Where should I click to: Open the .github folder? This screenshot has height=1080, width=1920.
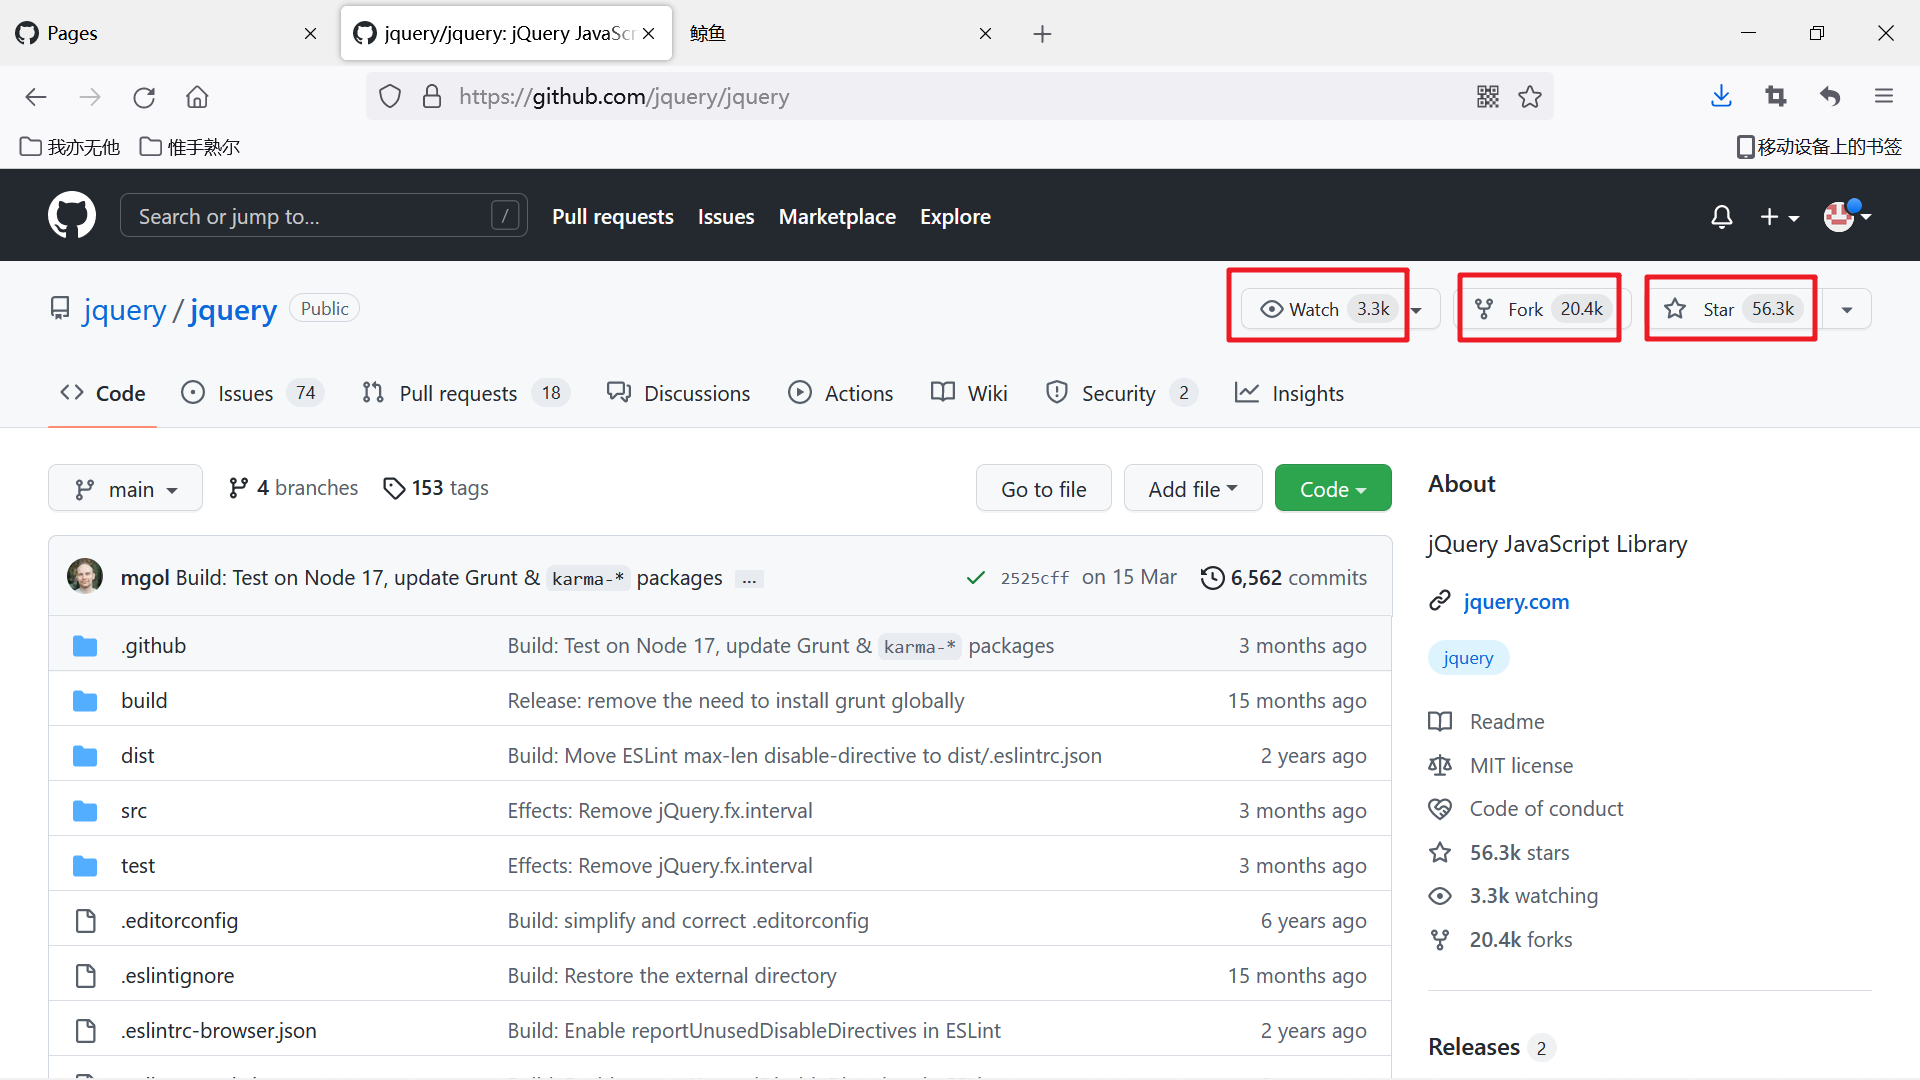click(153, 646)
